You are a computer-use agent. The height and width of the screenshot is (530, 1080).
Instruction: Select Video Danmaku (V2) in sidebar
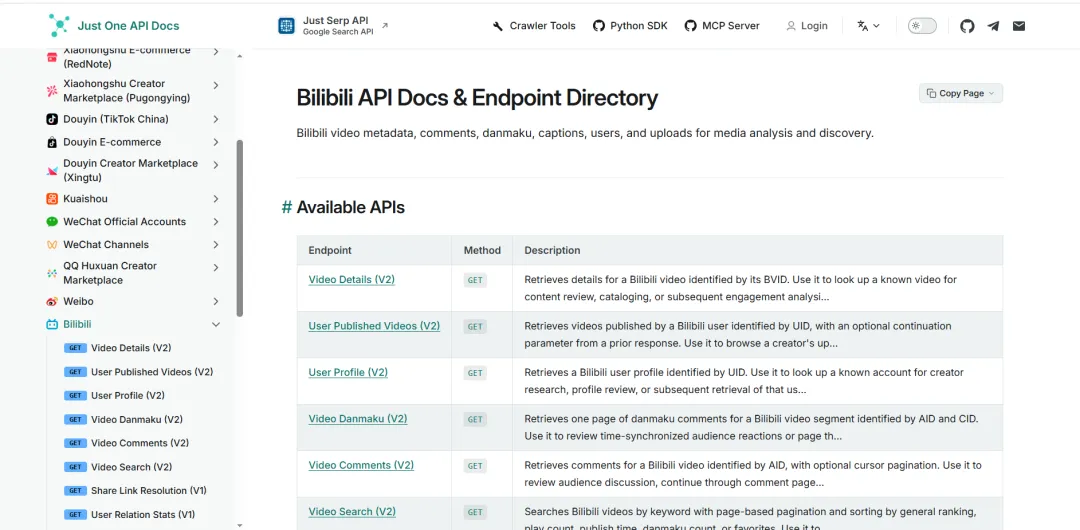point(137,419)
